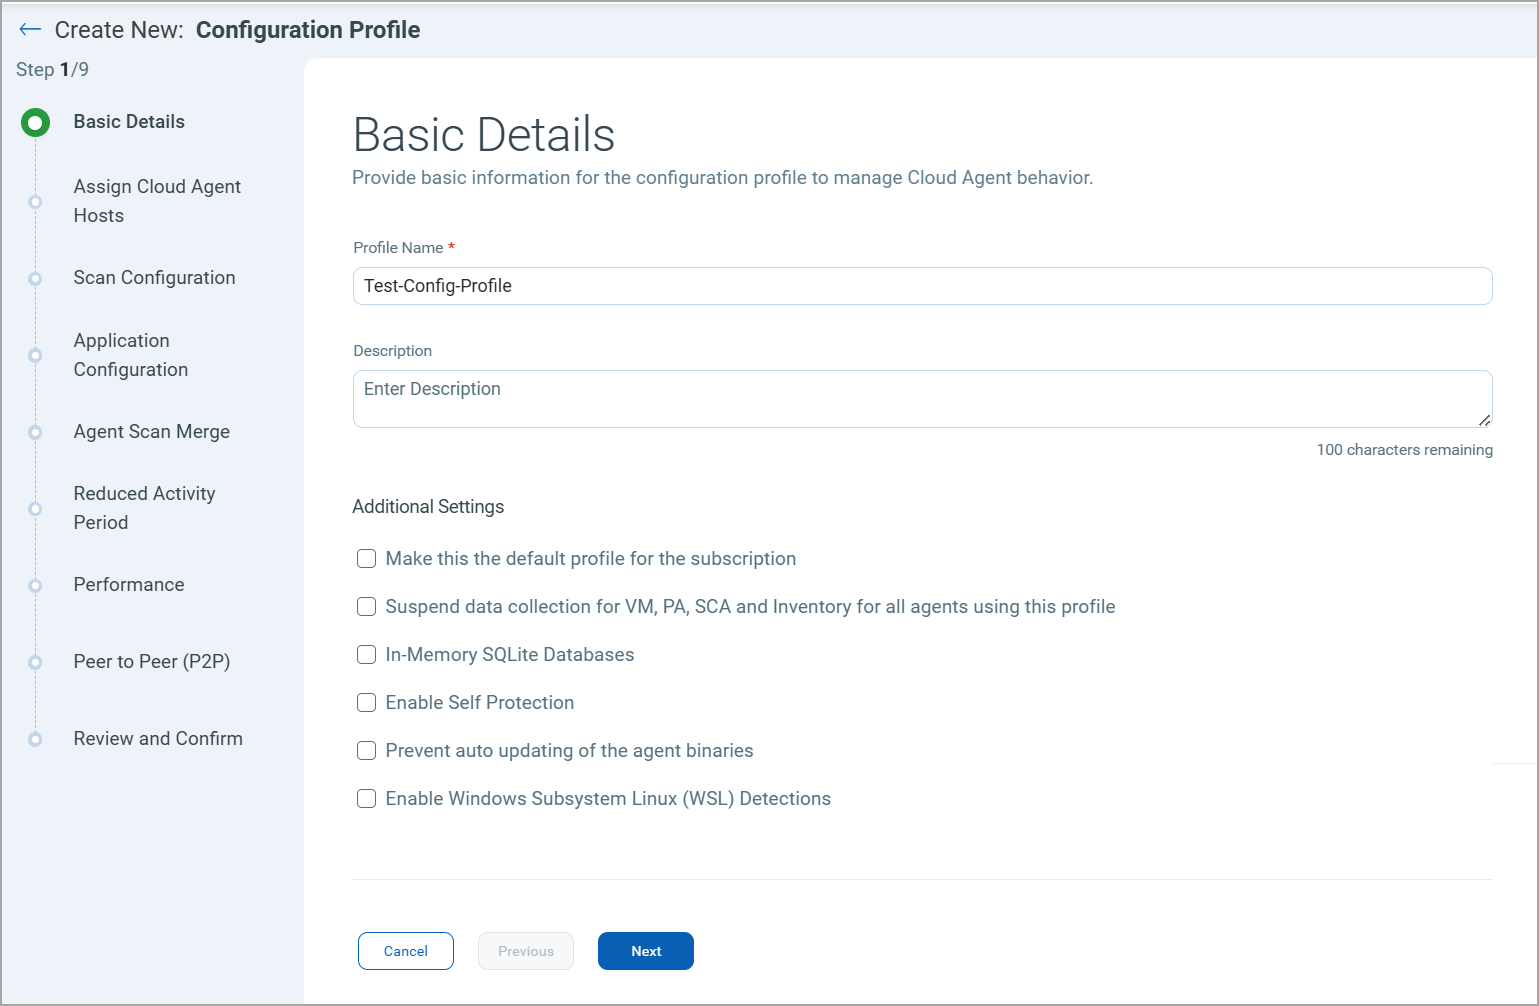Click the Next button
Screen dimensions: 1539x1006
click(645, 951)
